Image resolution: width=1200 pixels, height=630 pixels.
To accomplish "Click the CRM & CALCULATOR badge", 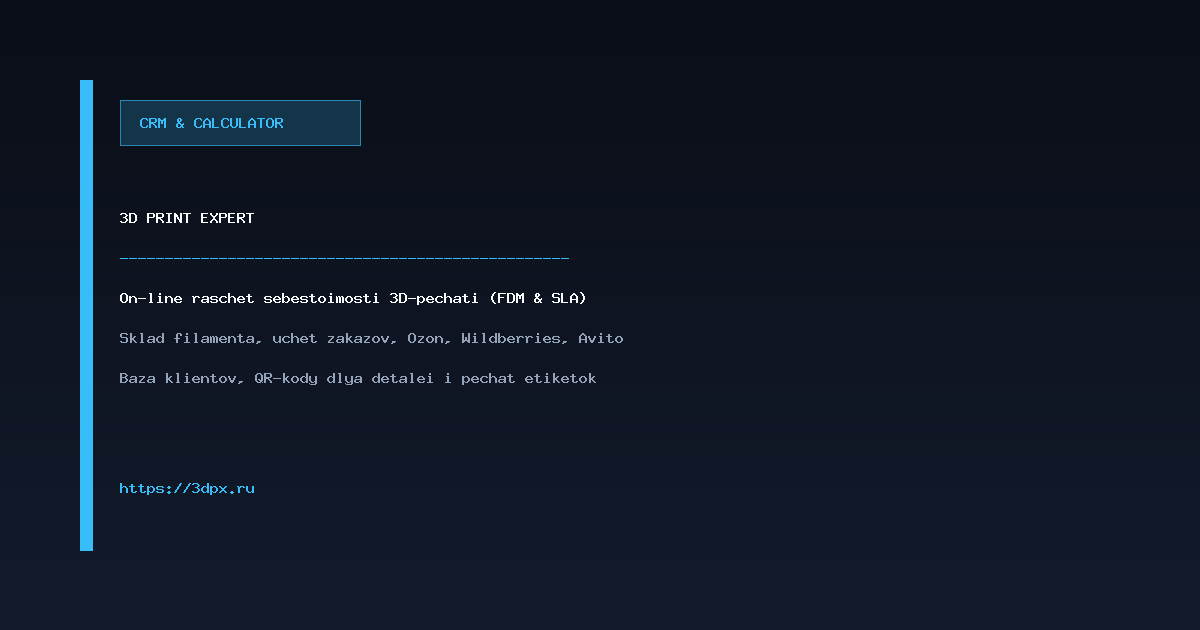I will point(240,123).
